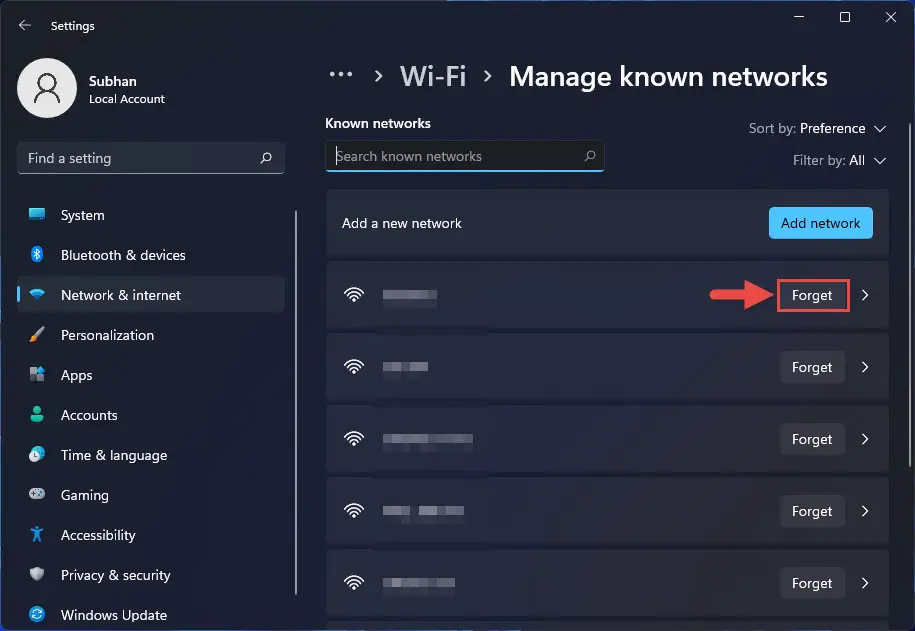The width and height of the screenshot is (915, 631).
Task: Click the Privacy & security shield icon
Action: 37,574
